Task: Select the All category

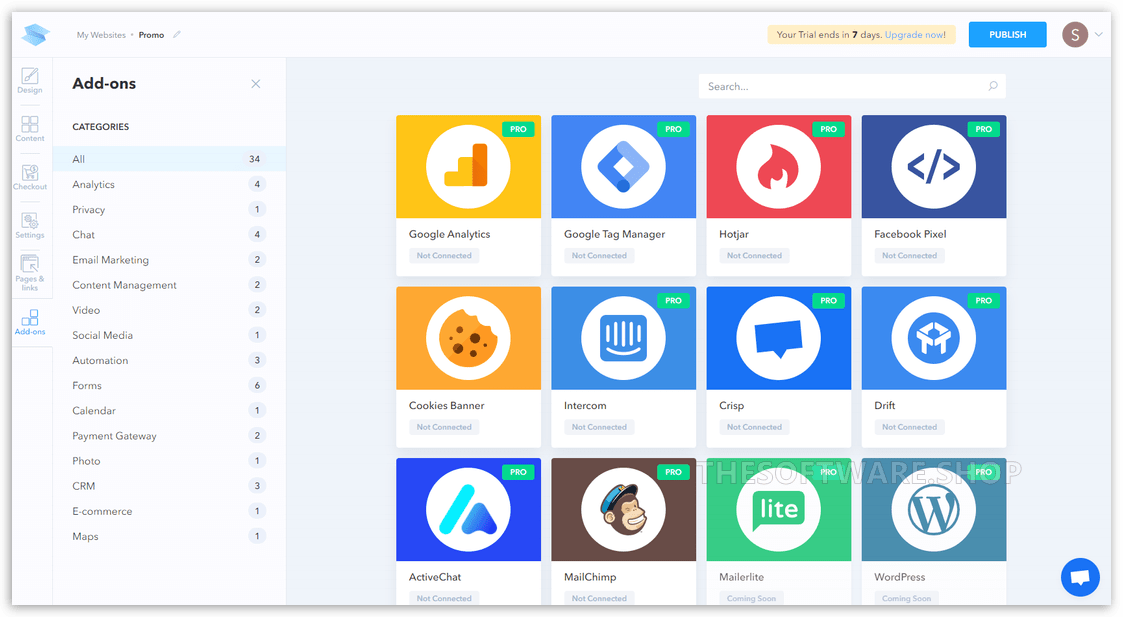Action: pyautogui.click(x=169, y=159)
